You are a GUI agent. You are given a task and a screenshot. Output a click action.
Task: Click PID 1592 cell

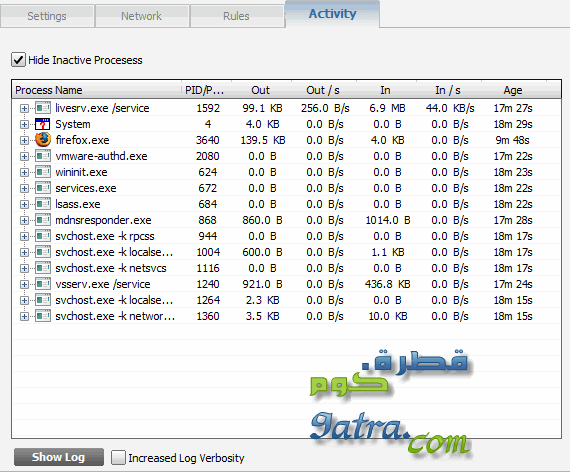[x=208, y=108]
